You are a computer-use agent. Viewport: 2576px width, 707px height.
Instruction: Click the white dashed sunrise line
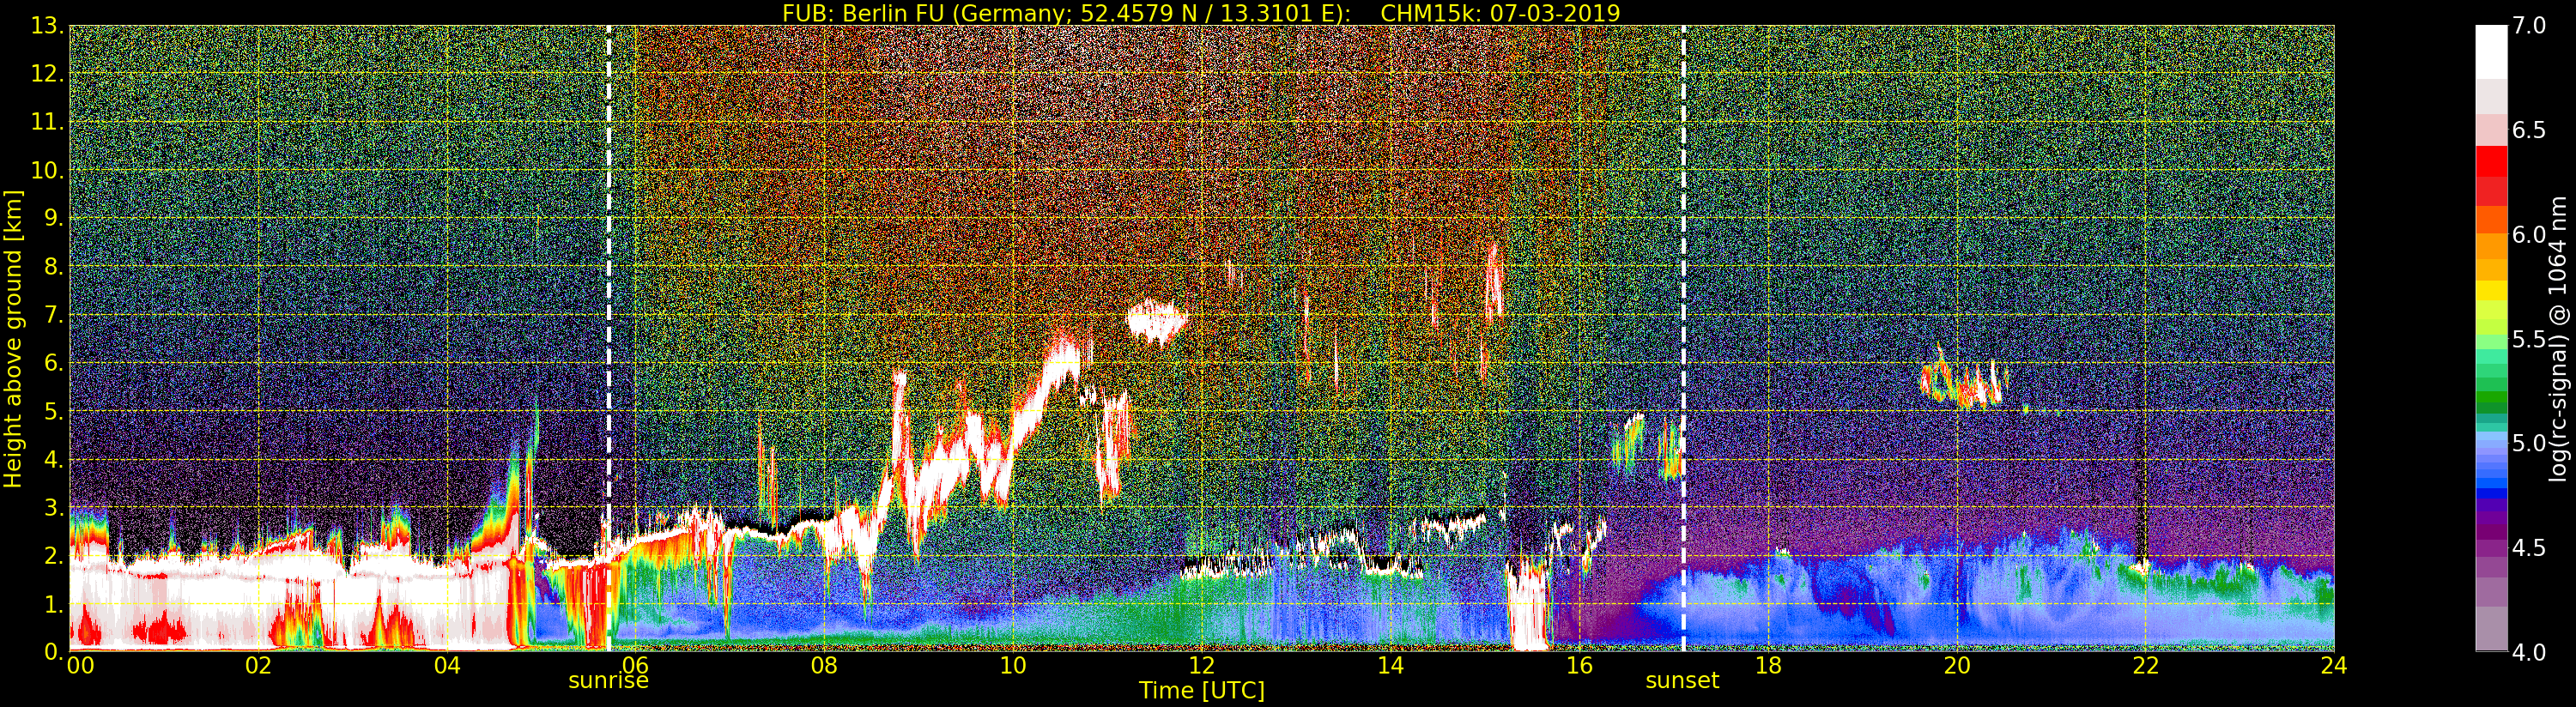(x=609, y=338)
